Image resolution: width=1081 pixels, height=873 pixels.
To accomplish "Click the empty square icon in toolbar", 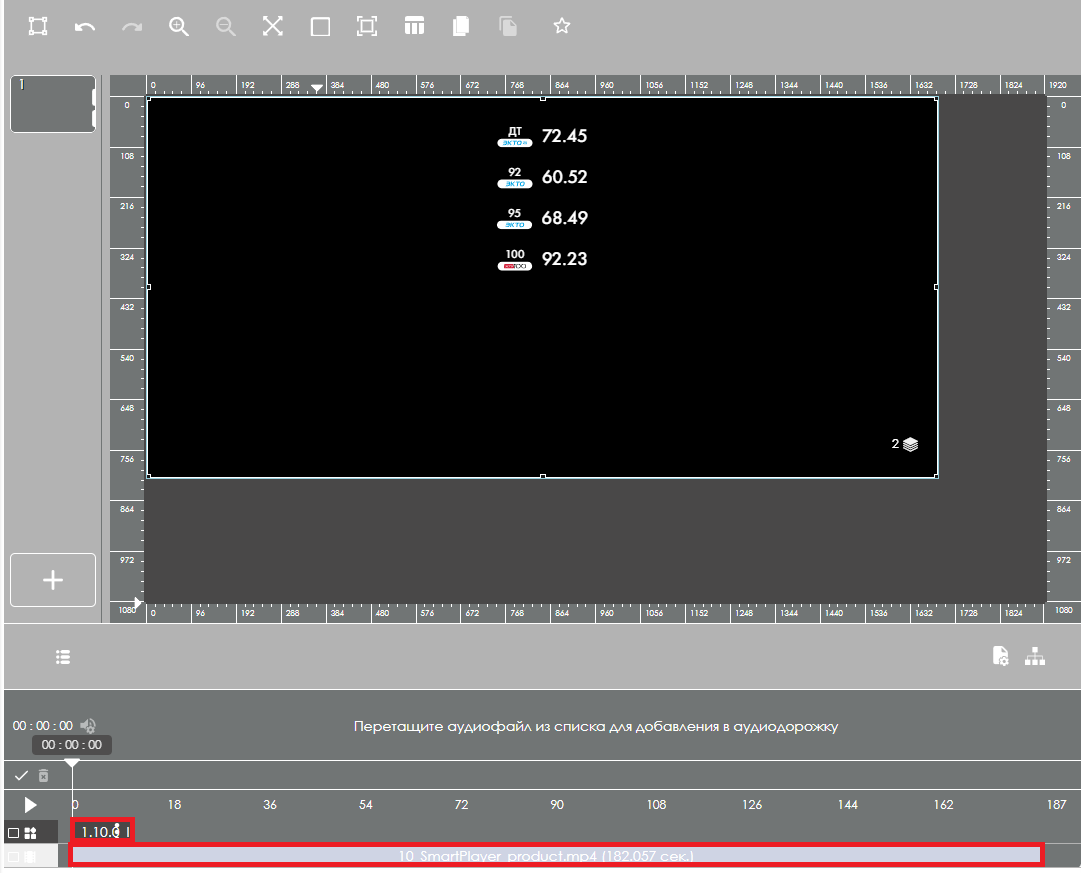I will click(x=320, y=27).
